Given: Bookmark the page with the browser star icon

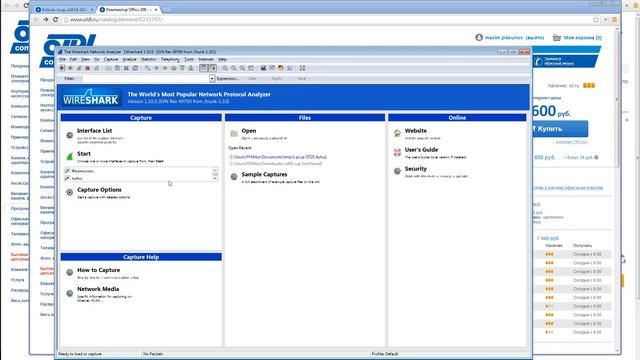Looking at the screenshot, I should coord(596,20).
